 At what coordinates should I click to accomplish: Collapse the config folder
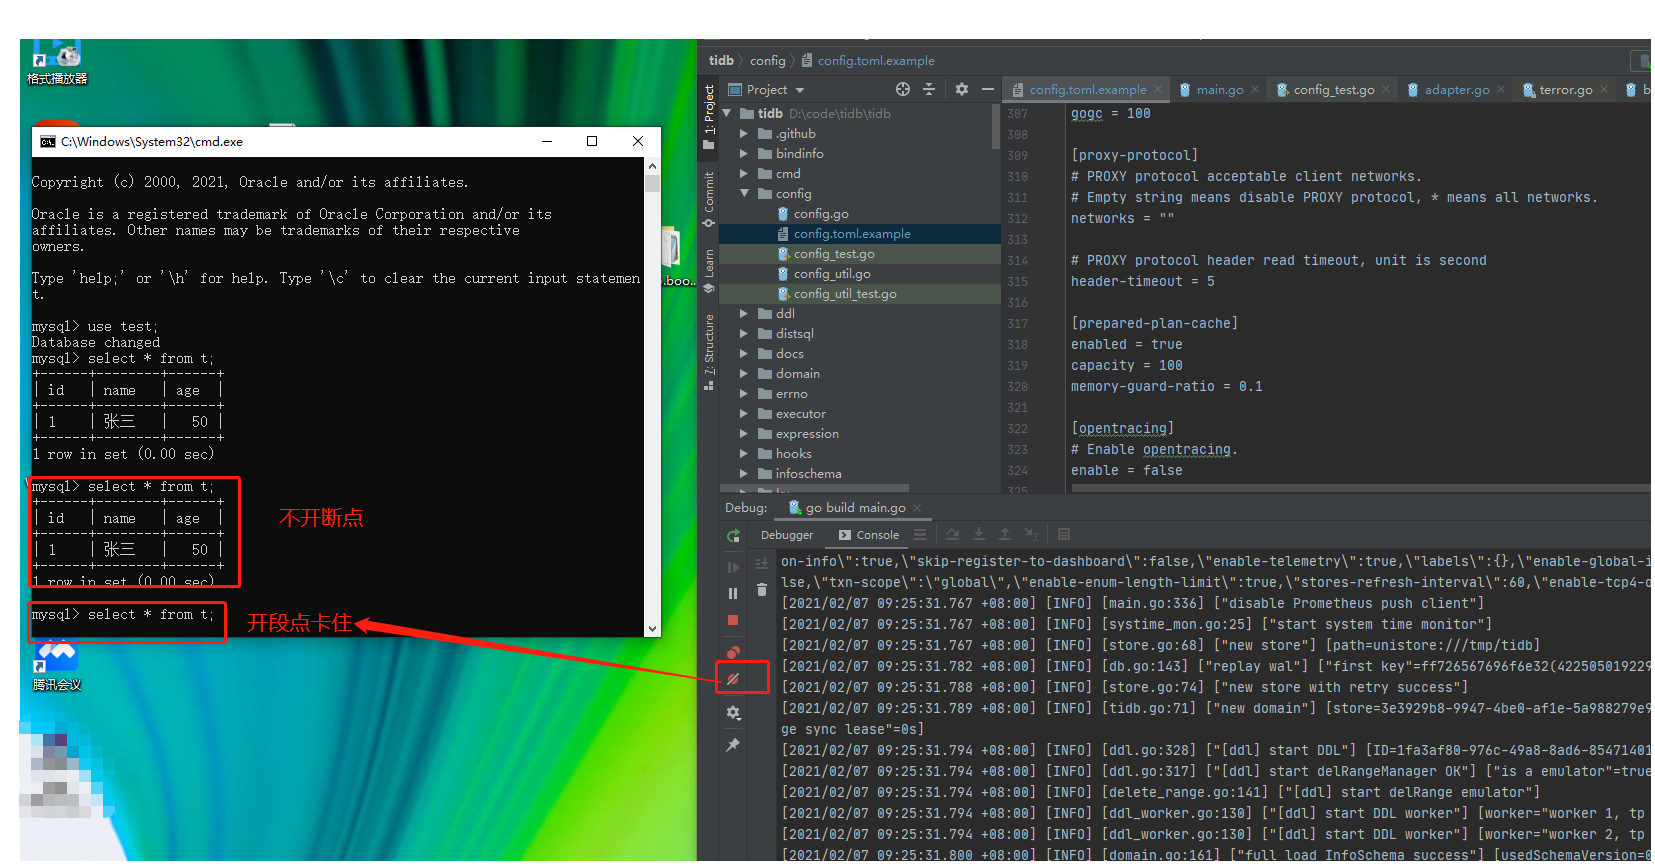pyautogui.click(x=744, y=194)
